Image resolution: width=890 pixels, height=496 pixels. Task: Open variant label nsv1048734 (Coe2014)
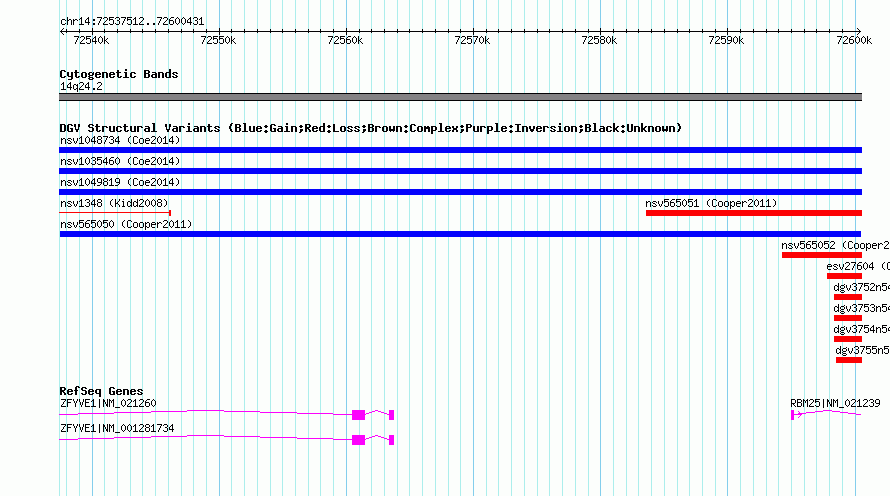pos(120,140)
